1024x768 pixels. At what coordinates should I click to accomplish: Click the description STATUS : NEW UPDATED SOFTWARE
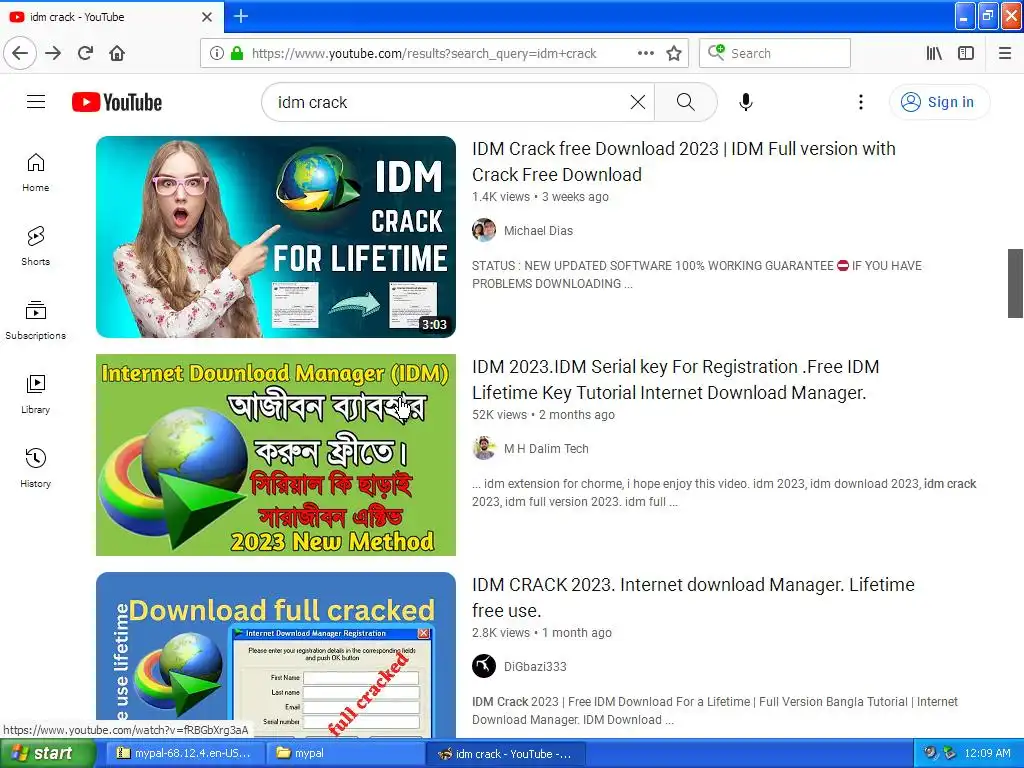tap(697, 274)
